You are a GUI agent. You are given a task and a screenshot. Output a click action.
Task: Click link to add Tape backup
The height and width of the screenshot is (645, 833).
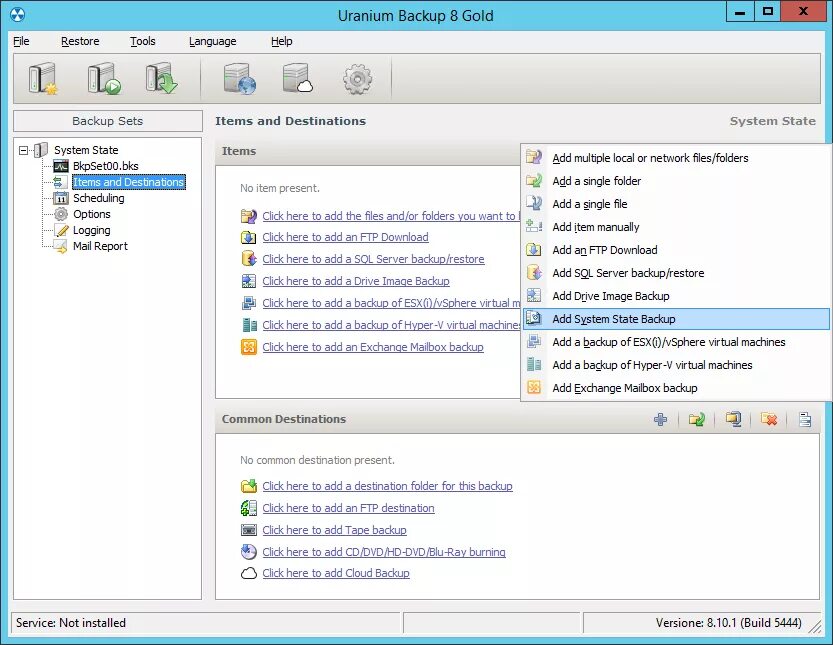tap(334, 530)
